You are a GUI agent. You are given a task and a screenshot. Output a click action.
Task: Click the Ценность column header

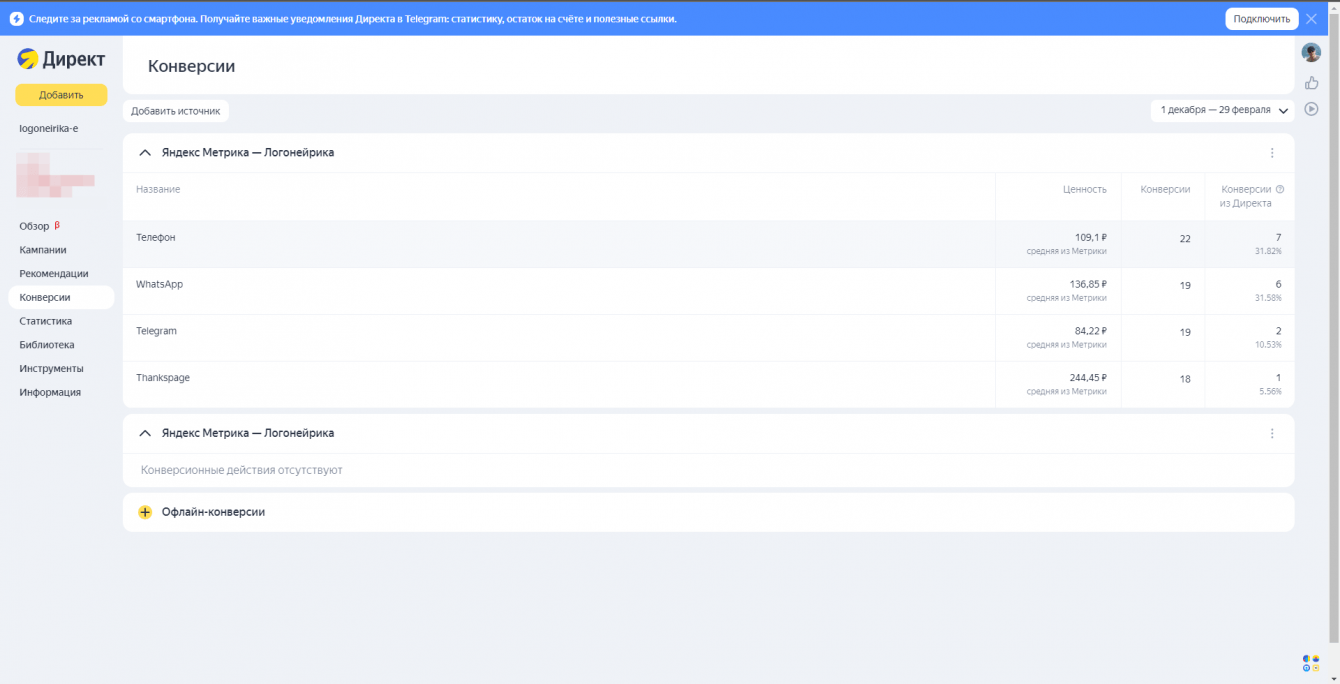pos(1085,189)
